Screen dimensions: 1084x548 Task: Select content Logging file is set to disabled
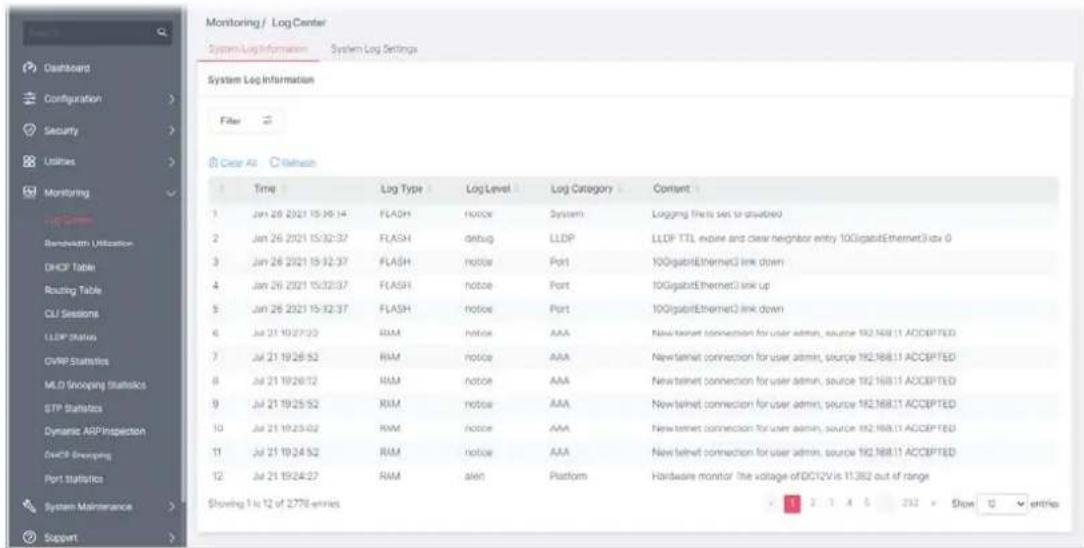[x=716, y=214]
